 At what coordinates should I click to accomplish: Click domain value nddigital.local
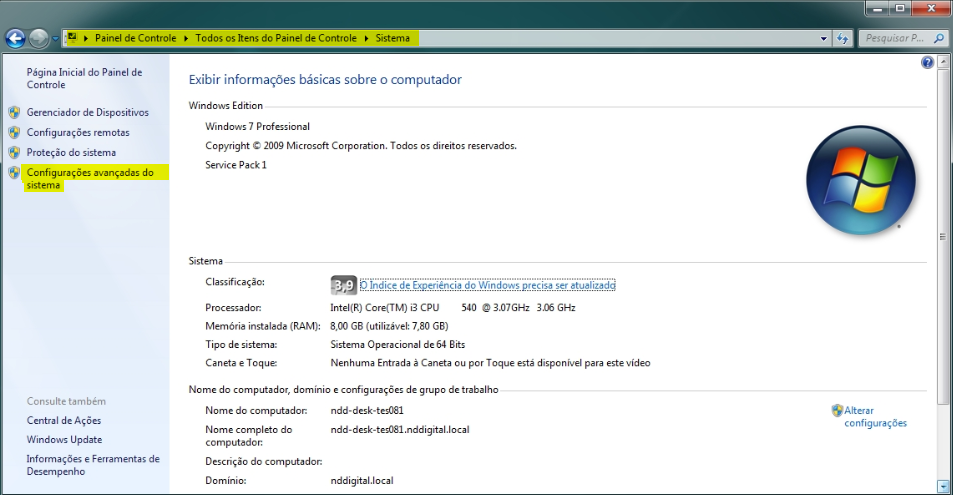(362, 480)
